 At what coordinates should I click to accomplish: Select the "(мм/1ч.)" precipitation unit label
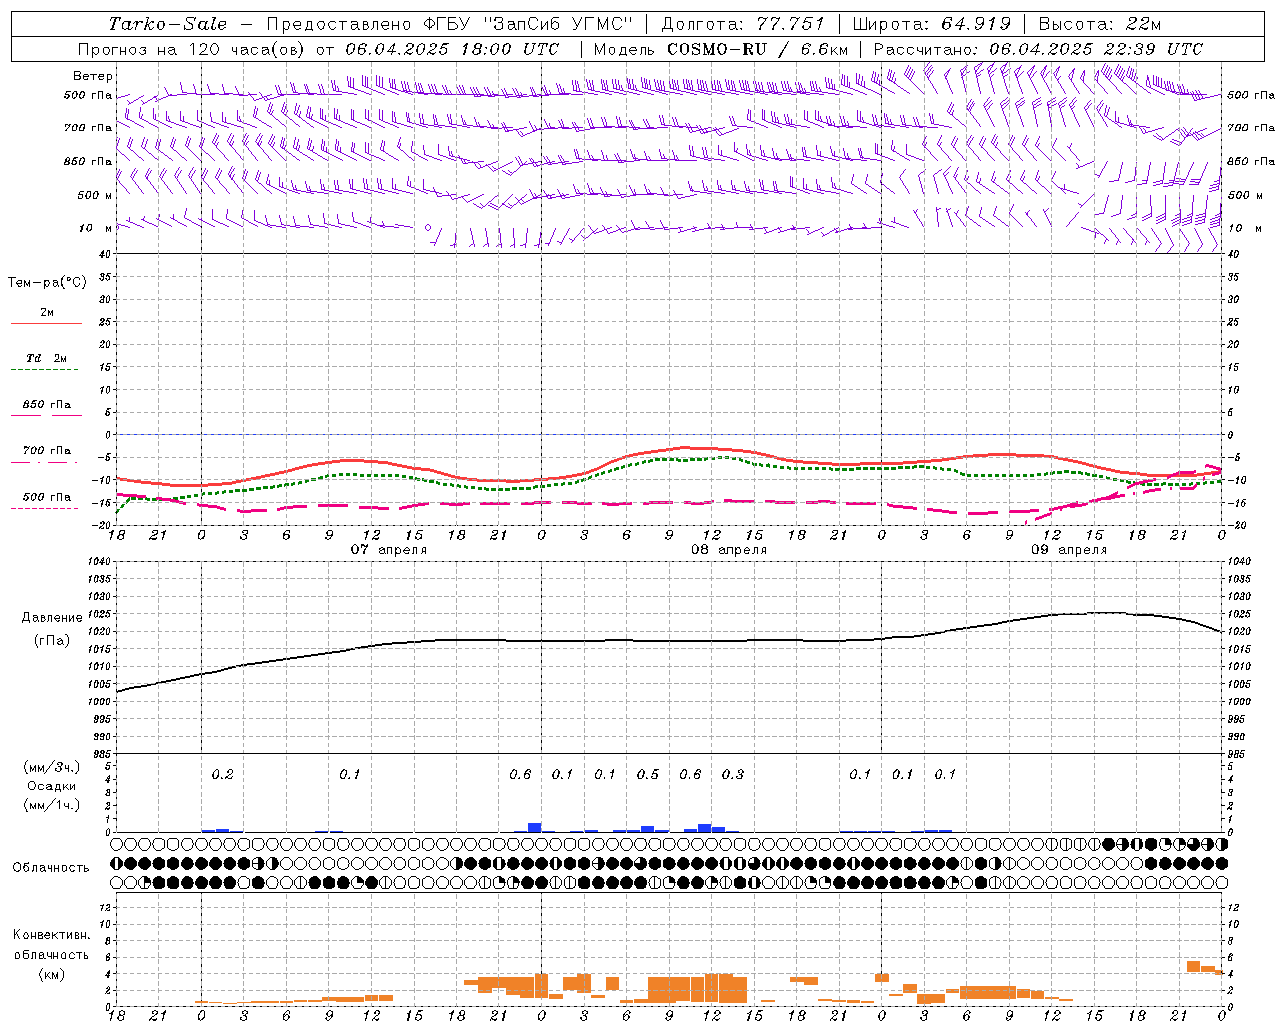(x=52, y=805)
